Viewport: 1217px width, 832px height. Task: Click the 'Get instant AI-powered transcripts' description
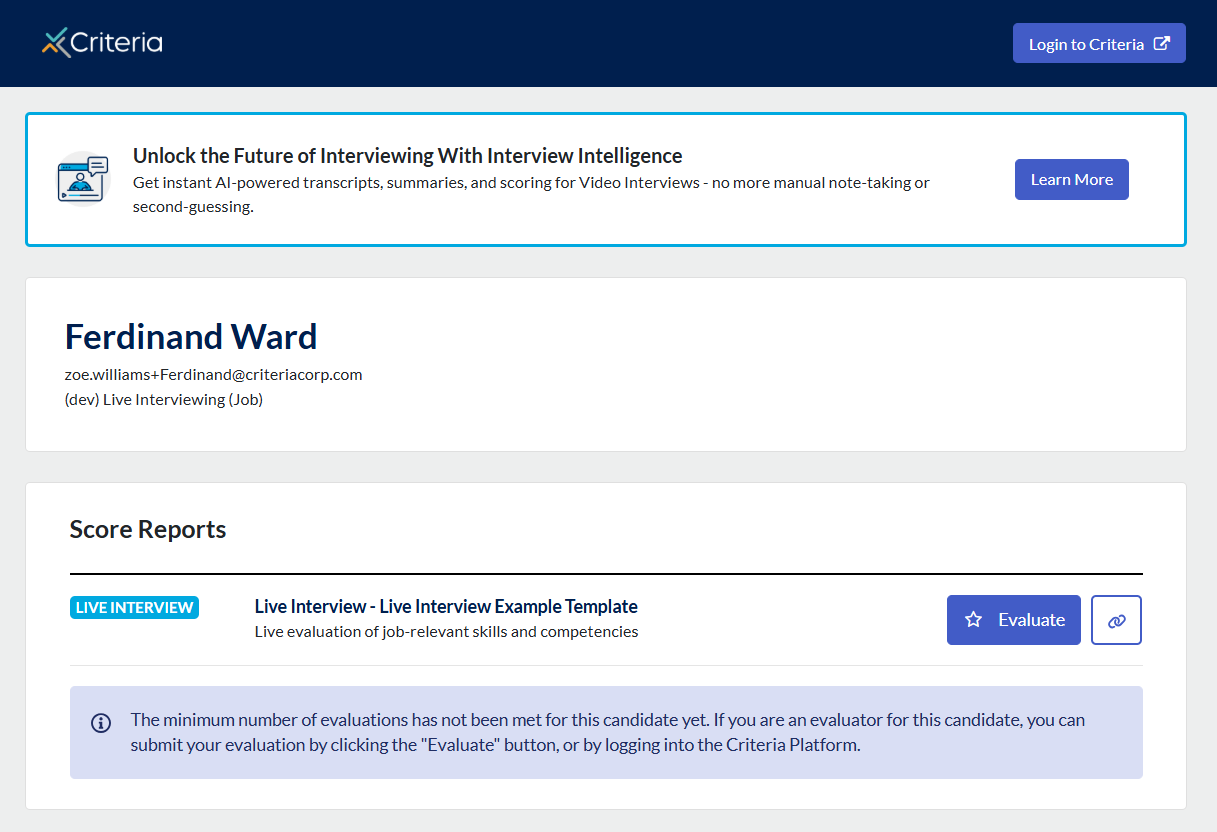(x=531, y=195)
